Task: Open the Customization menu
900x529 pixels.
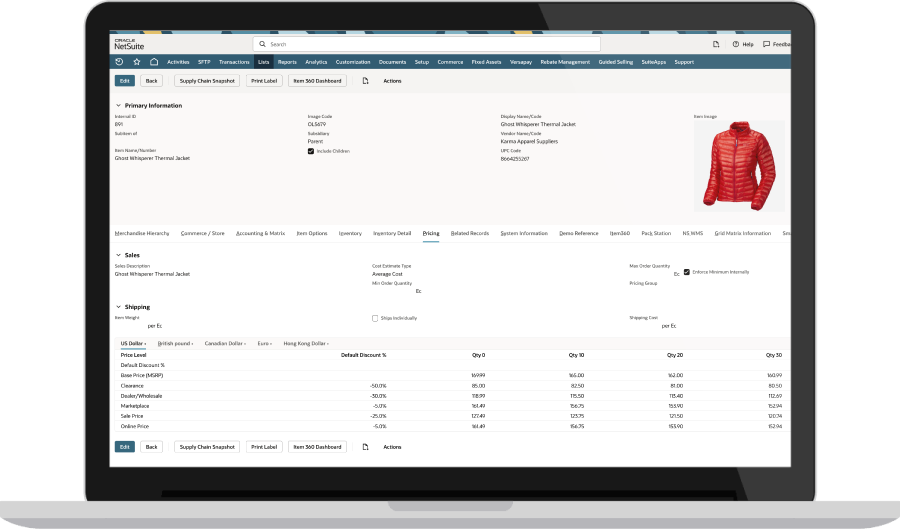Action: tap(353, 62)
